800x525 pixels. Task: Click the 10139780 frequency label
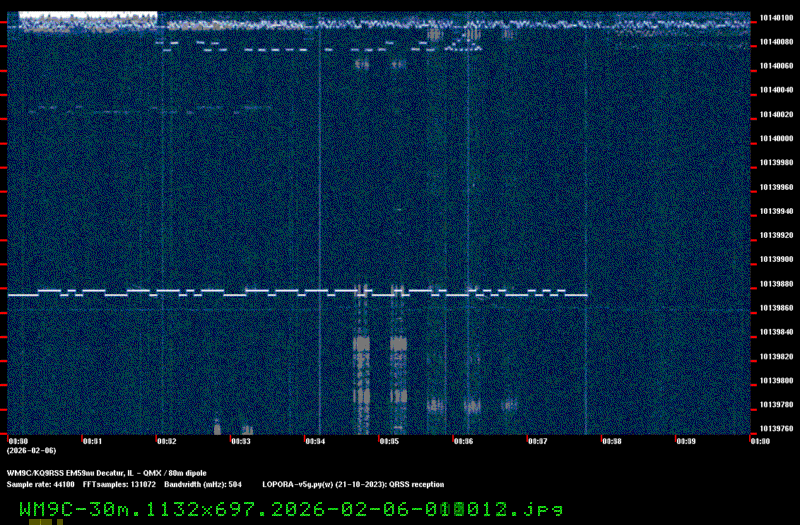777,405
